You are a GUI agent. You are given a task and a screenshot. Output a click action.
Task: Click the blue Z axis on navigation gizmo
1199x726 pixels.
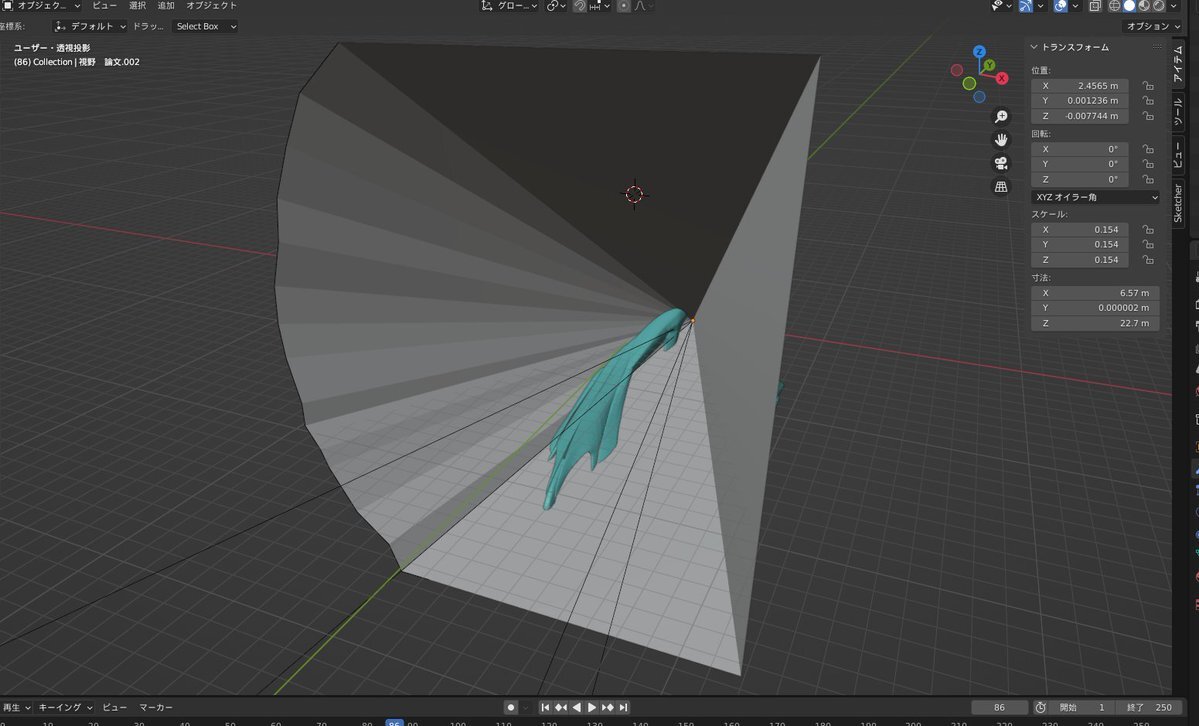(980, 51)
